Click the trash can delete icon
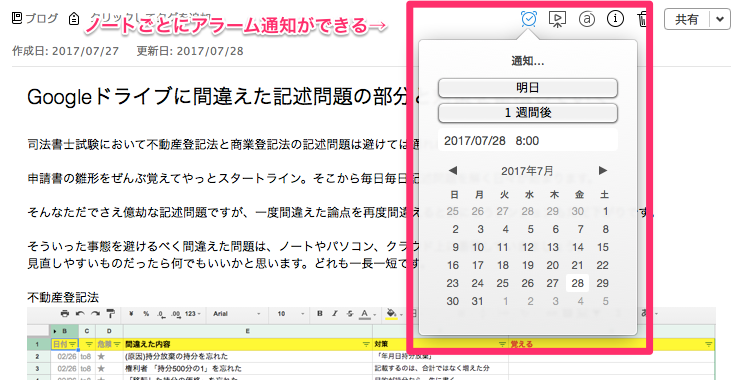This screenshot has width=732, height=380. [643, 19]
